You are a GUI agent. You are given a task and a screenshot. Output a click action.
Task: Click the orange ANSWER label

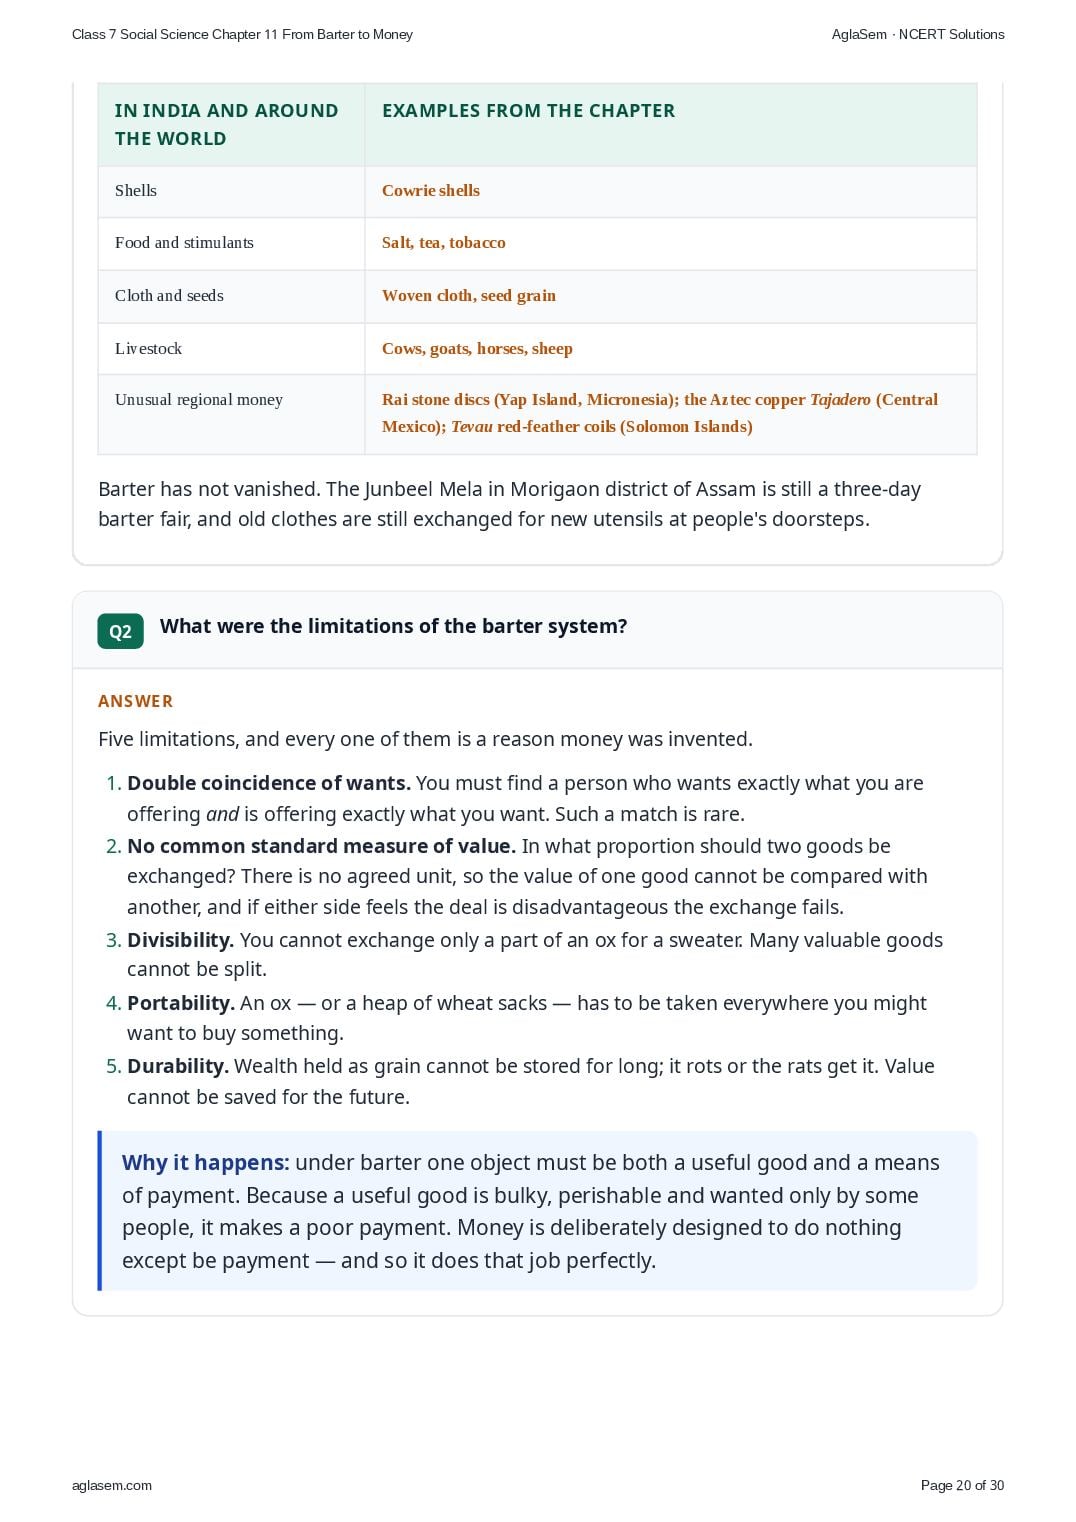point(135,701)
